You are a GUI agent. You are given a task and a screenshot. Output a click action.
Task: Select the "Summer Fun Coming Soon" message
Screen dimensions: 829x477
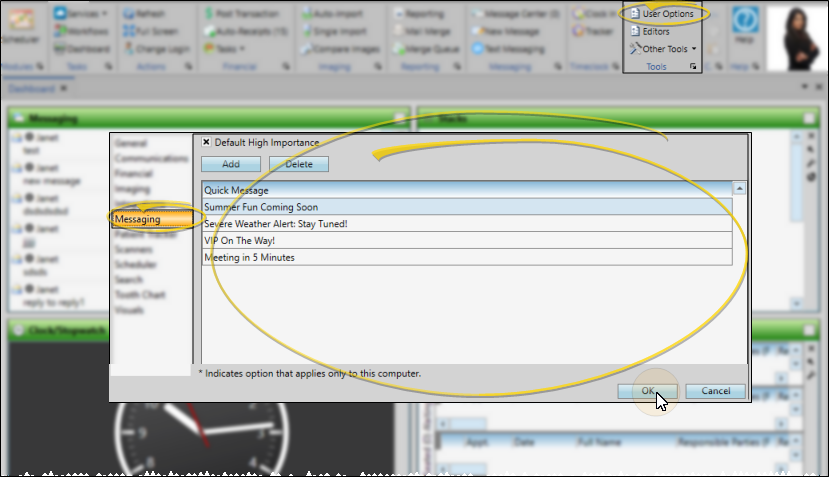tap(467, 207)
